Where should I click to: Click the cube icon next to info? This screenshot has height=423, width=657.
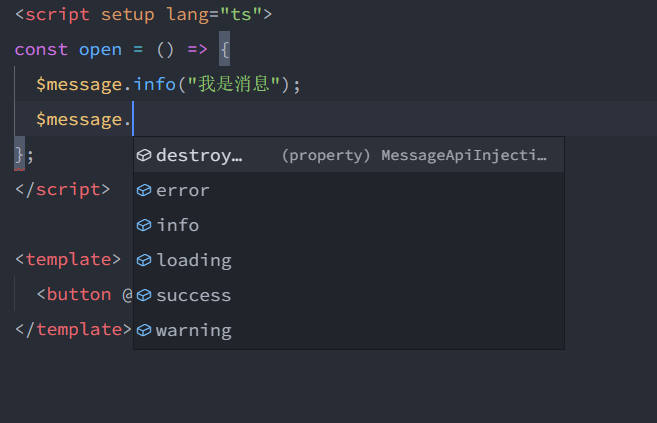(144, 225)
